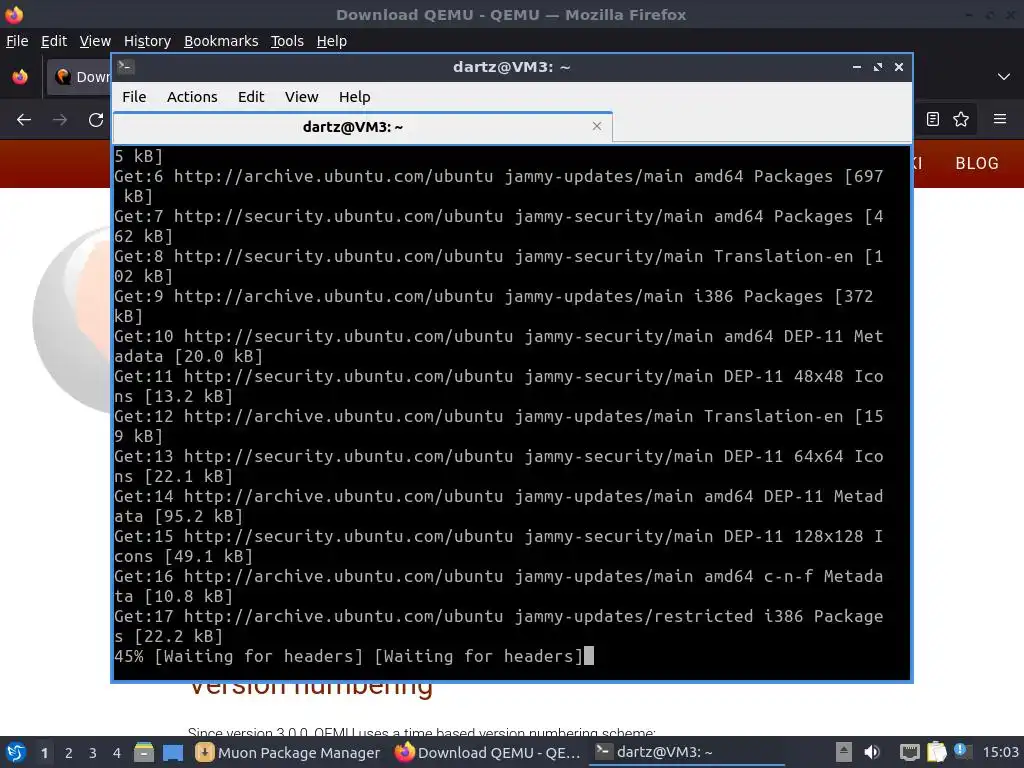This screenshot has height=768, width=1024.
Task: Select the Download QEMU browser tab
Action: (78, 77)
